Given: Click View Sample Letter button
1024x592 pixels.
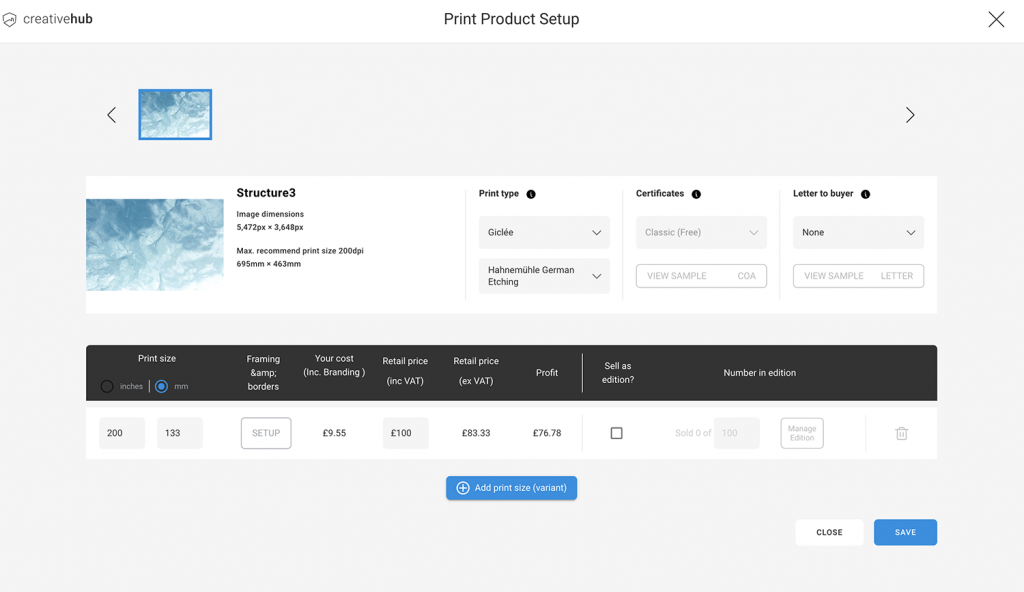Looking at the screenshot, I should pos(858,276).
